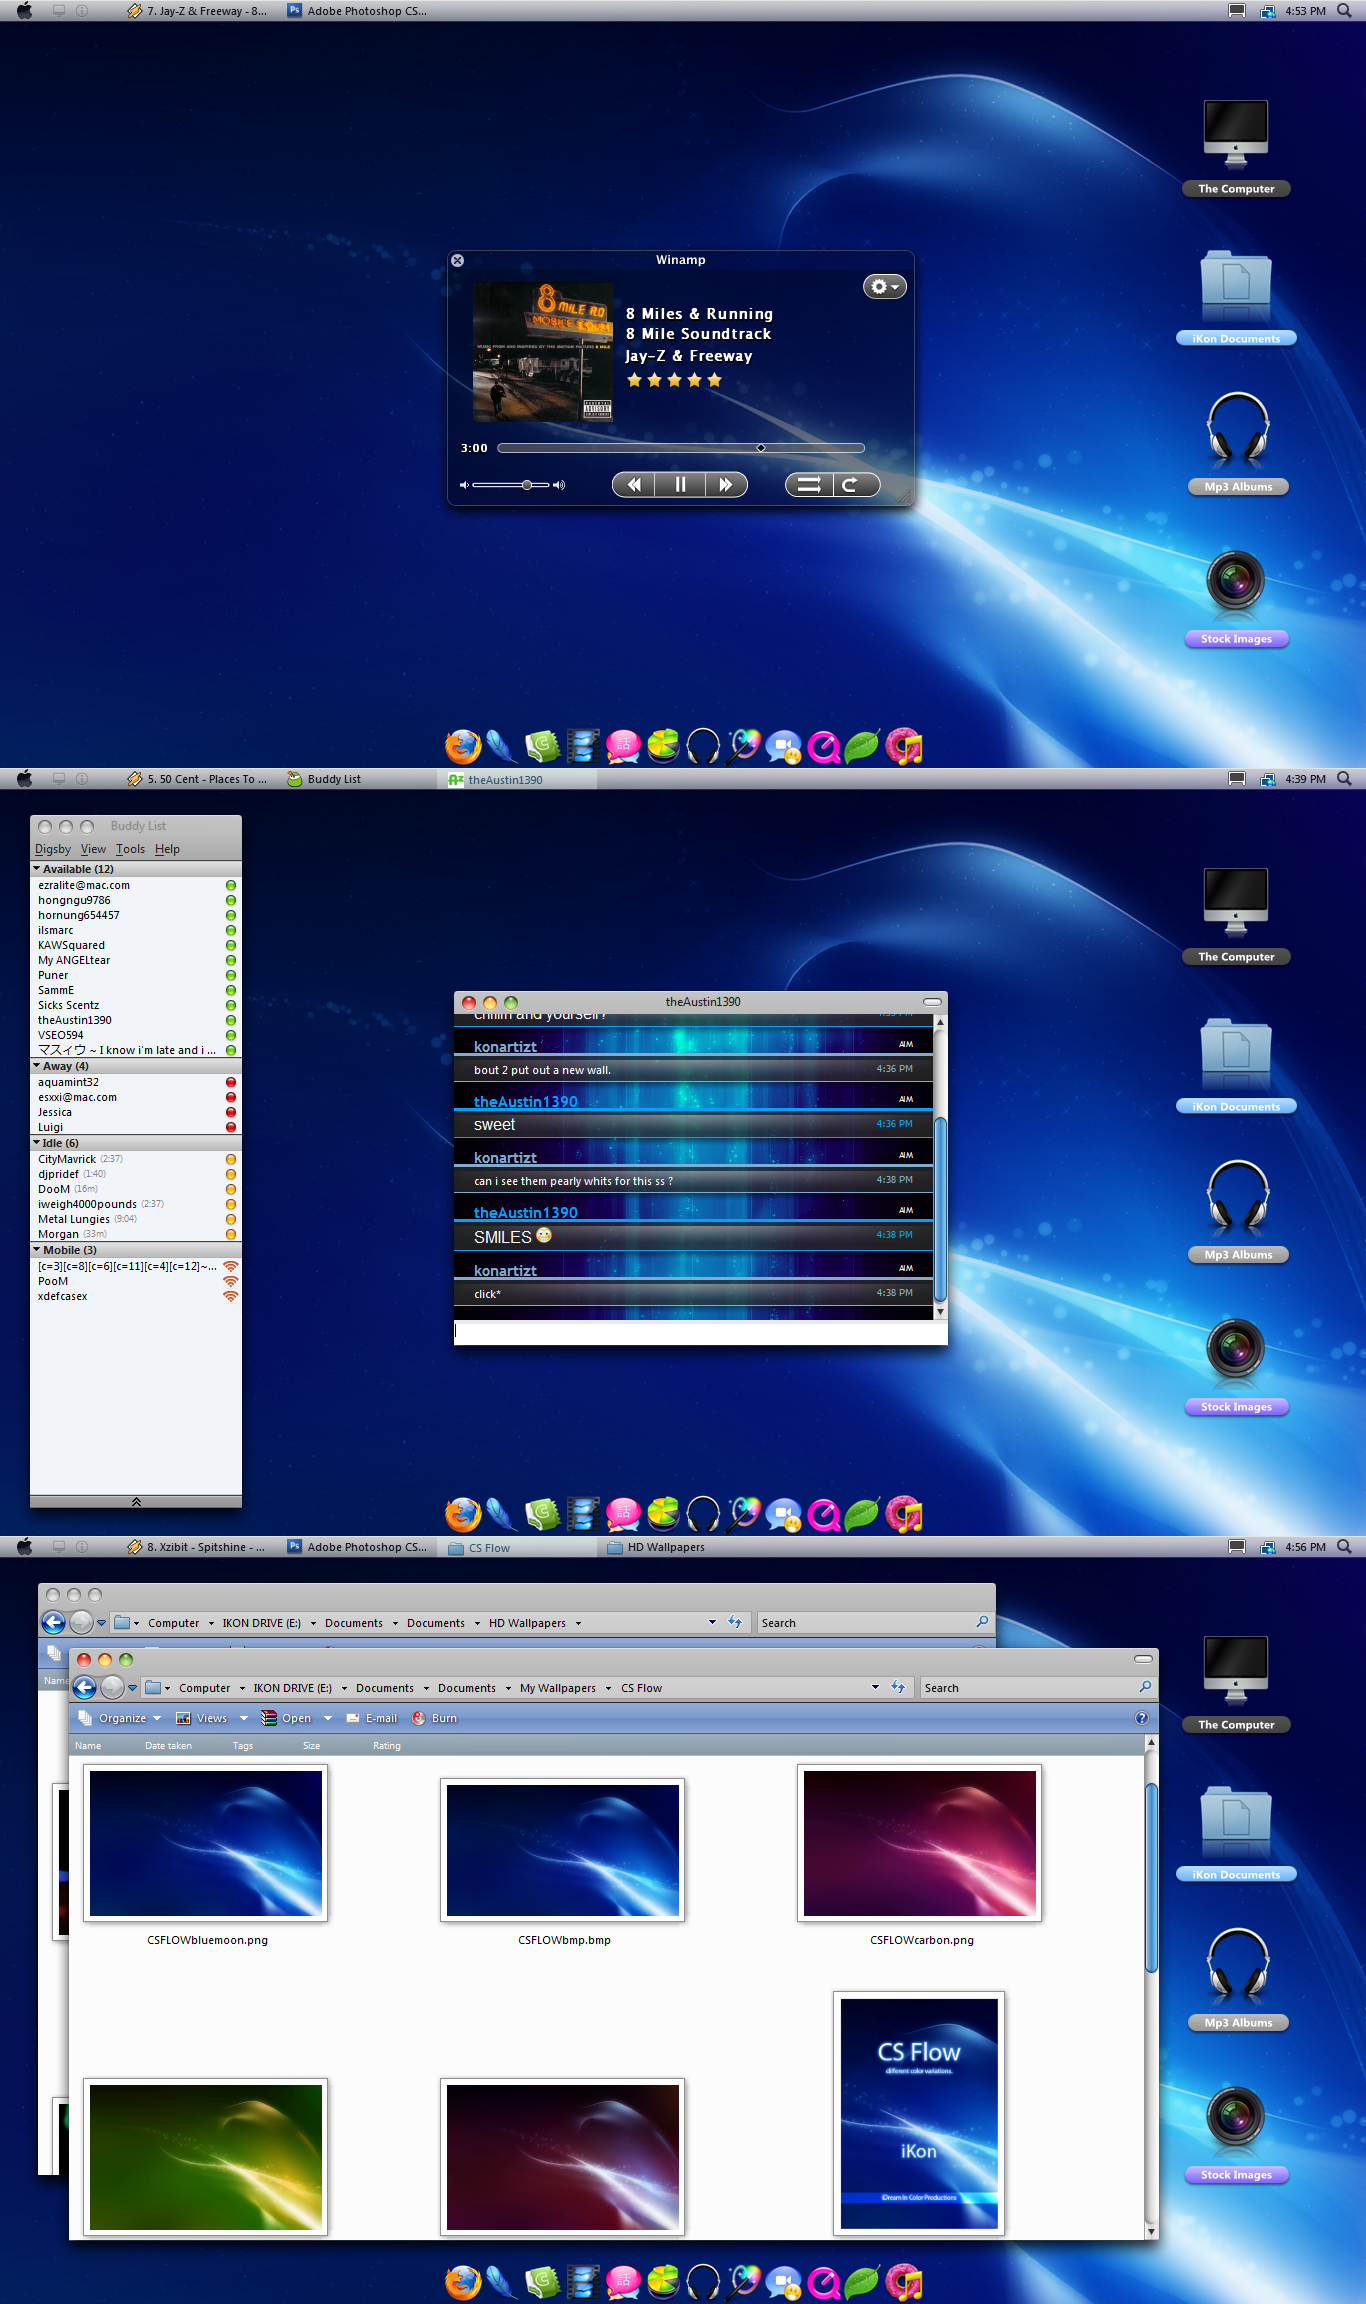Click the 8 Mile album art
This screenshot has height=2304, width=1366.
(x=543, y=352)
